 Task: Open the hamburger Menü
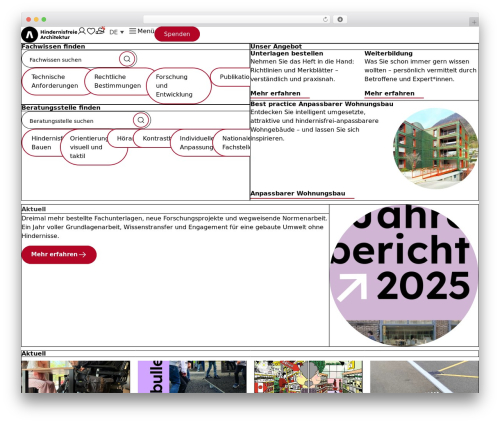click(141, 31)
